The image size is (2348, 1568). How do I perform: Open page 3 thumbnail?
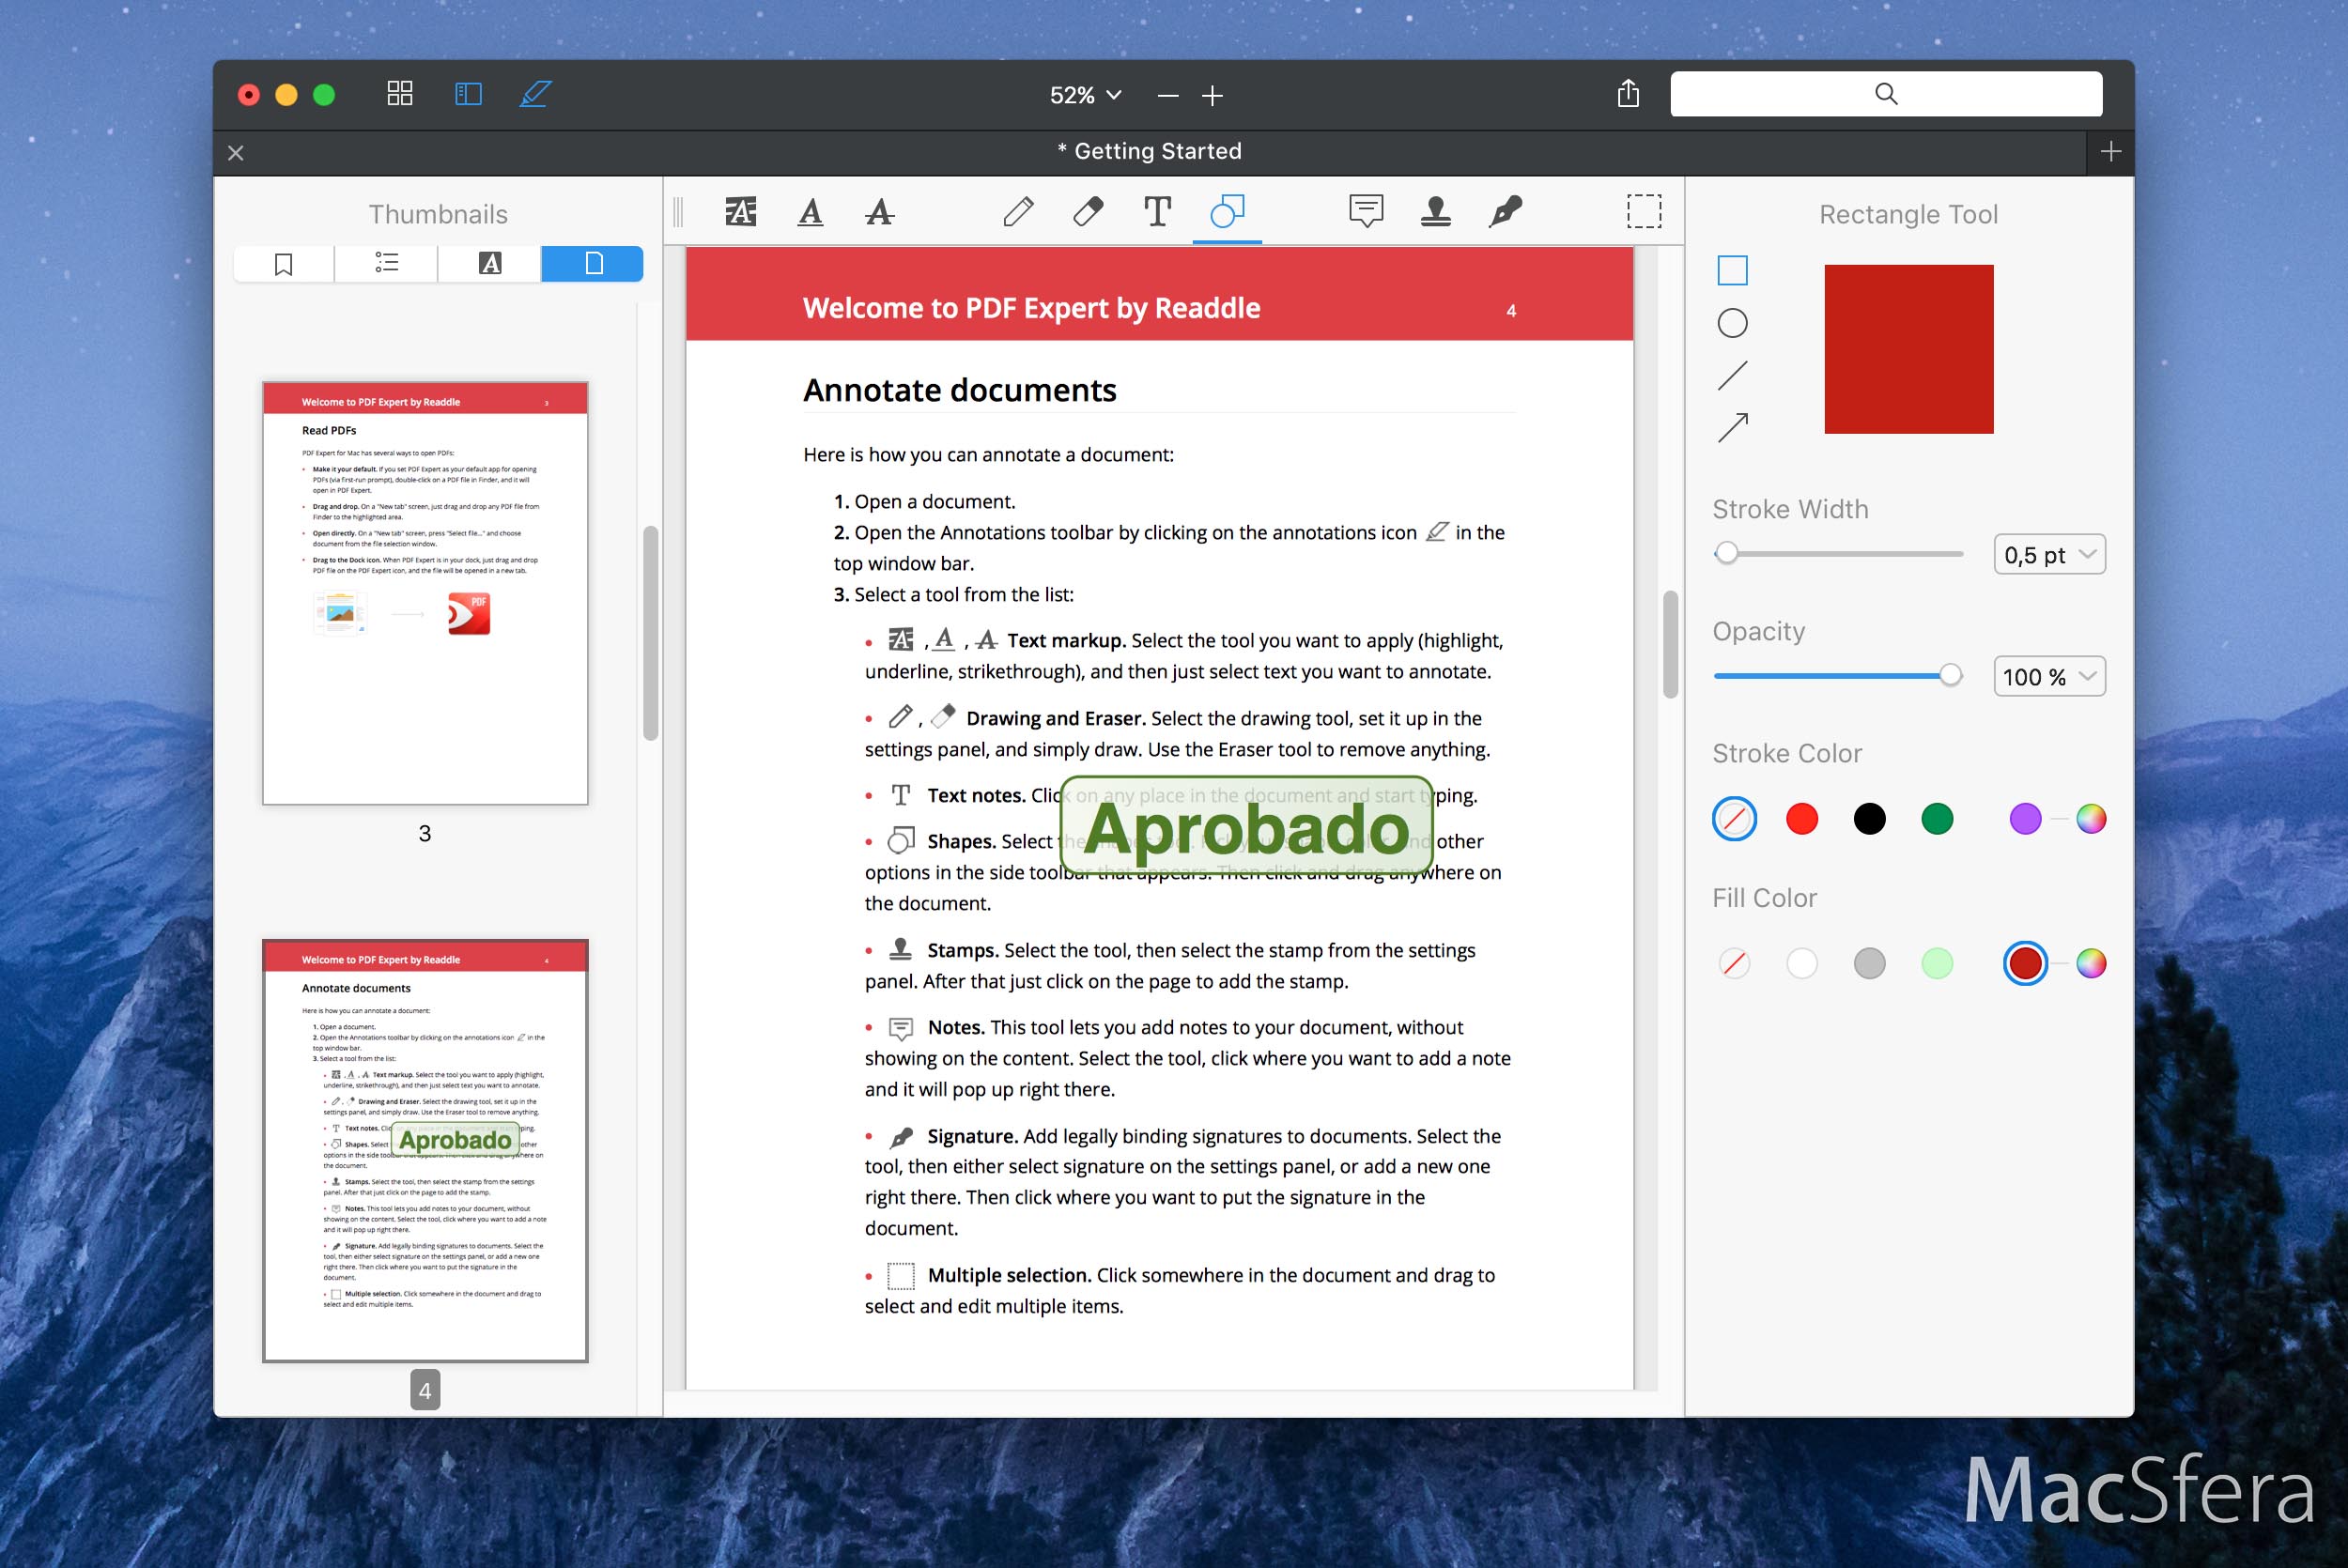pos(425,593)
